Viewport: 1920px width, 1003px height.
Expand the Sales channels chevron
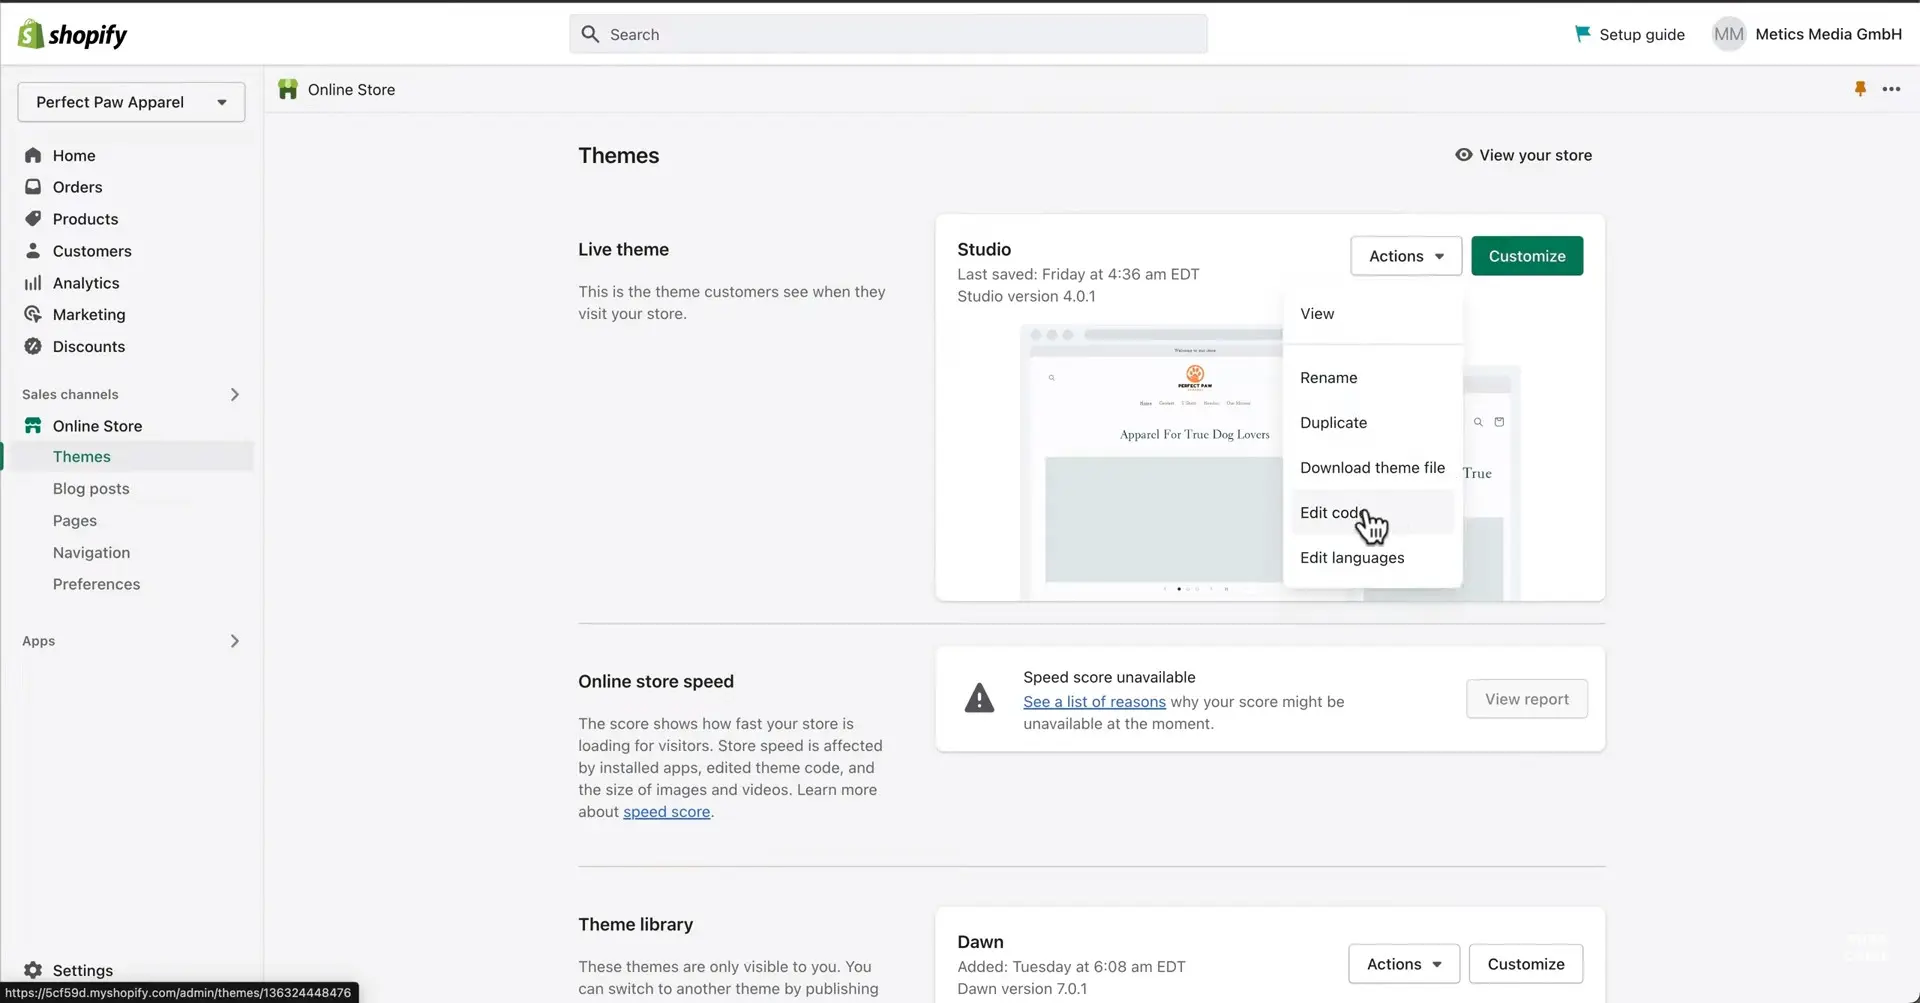235,394
